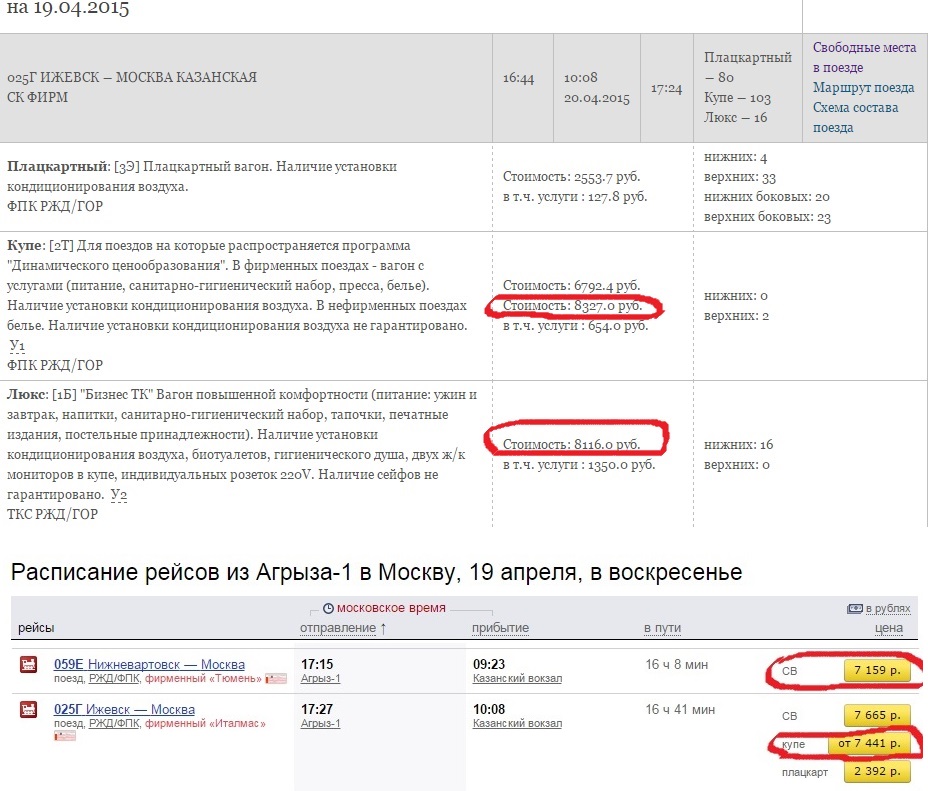This screenshot has width=928, height=791.
Task: Click the ticket icon after «Тюмень»
Action: [276, 679]
